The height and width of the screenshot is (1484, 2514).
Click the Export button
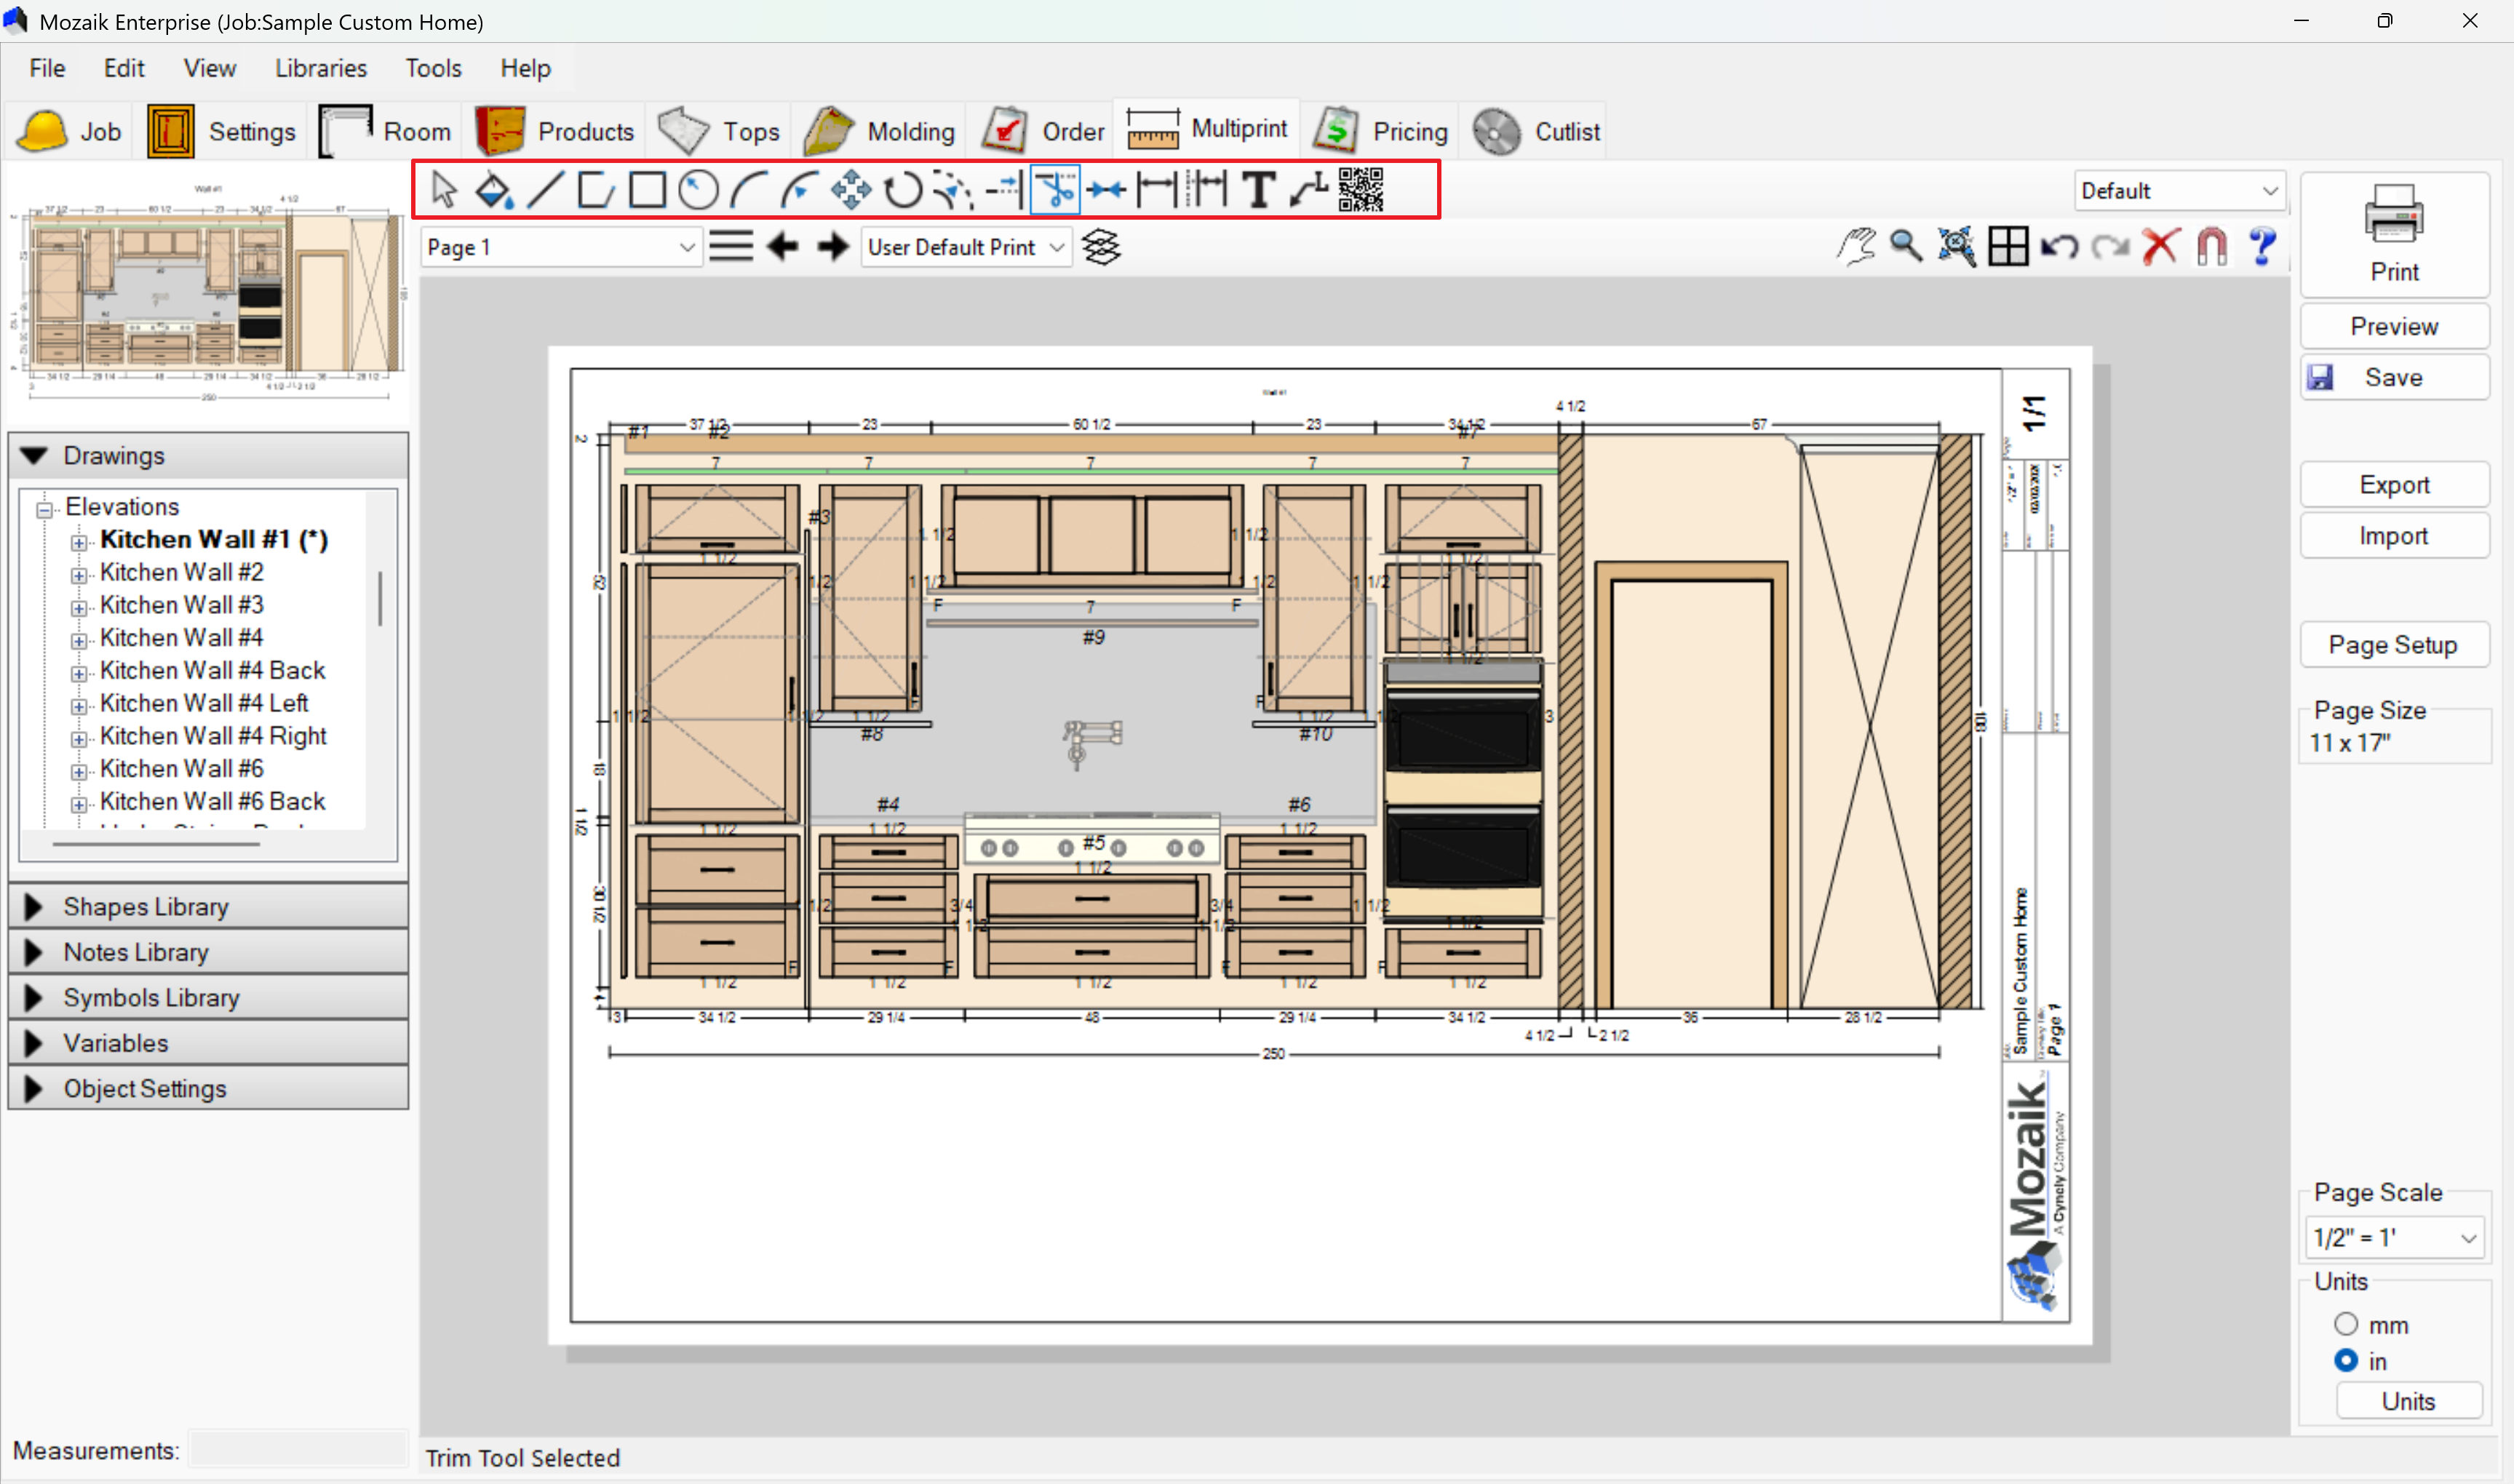pos(2393,485)
